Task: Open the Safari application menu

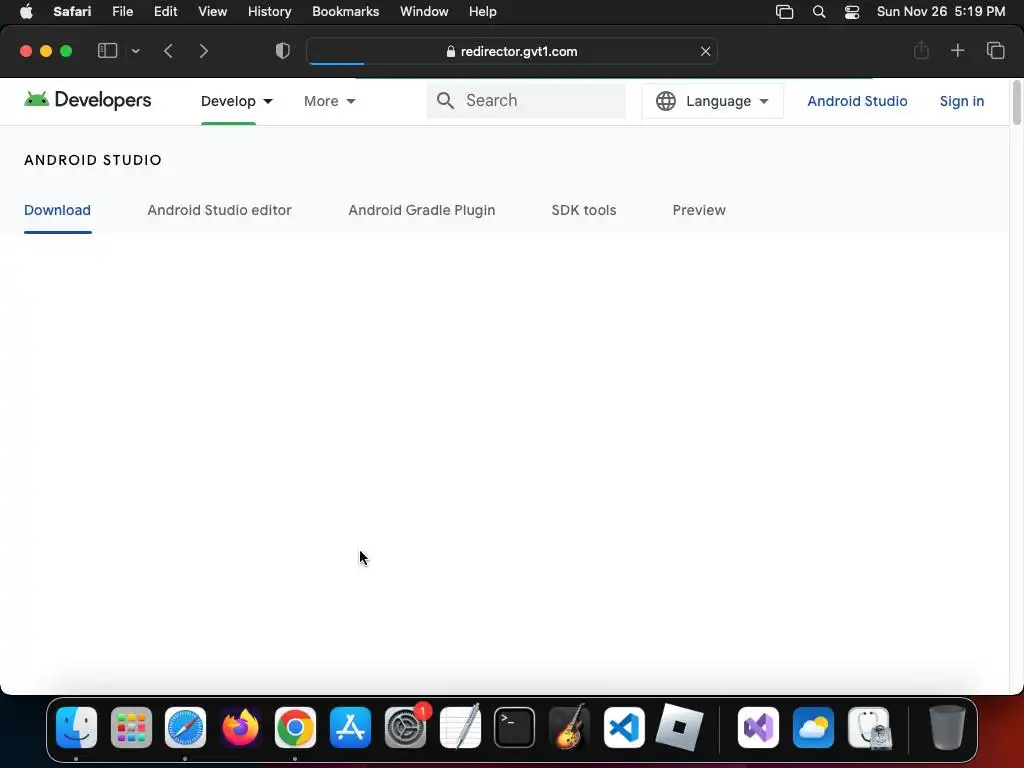Action: [72, 12]
